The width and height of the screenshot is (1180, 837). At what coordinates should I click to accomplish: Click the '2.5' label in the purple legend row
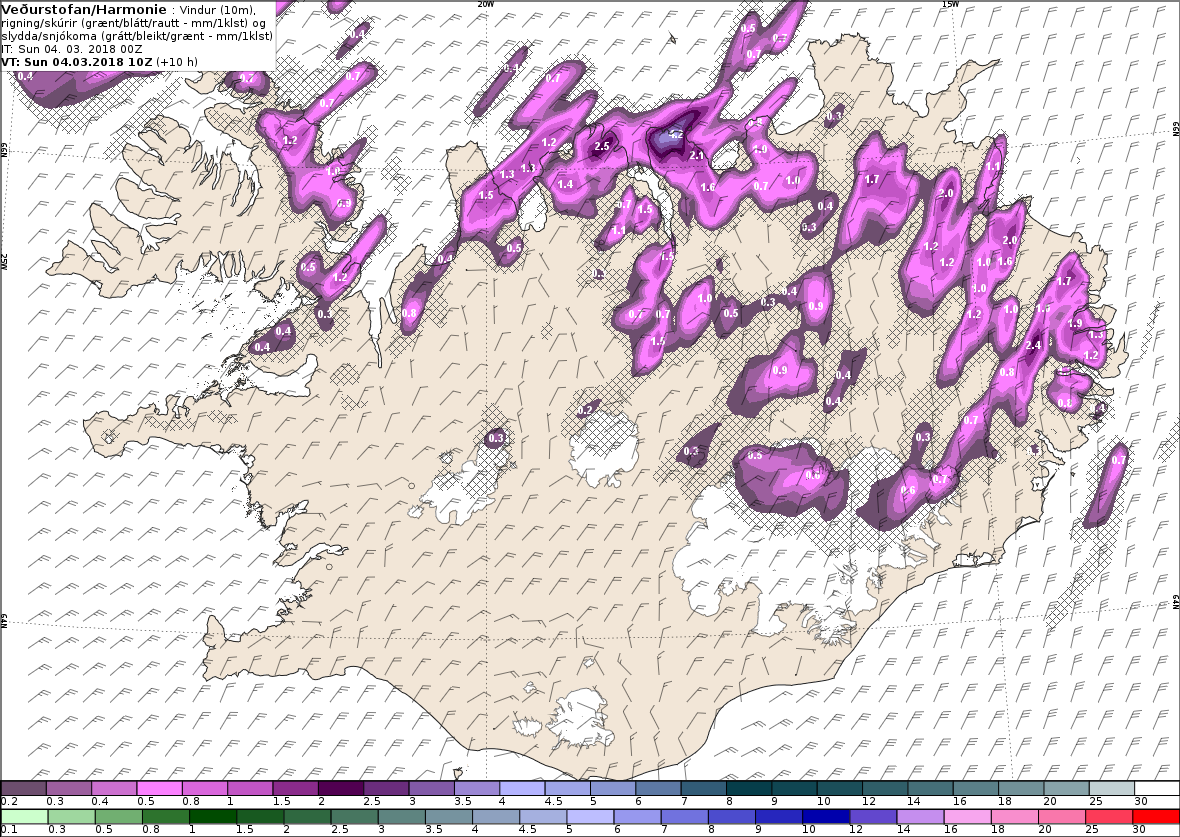click(x=372, y=802)
